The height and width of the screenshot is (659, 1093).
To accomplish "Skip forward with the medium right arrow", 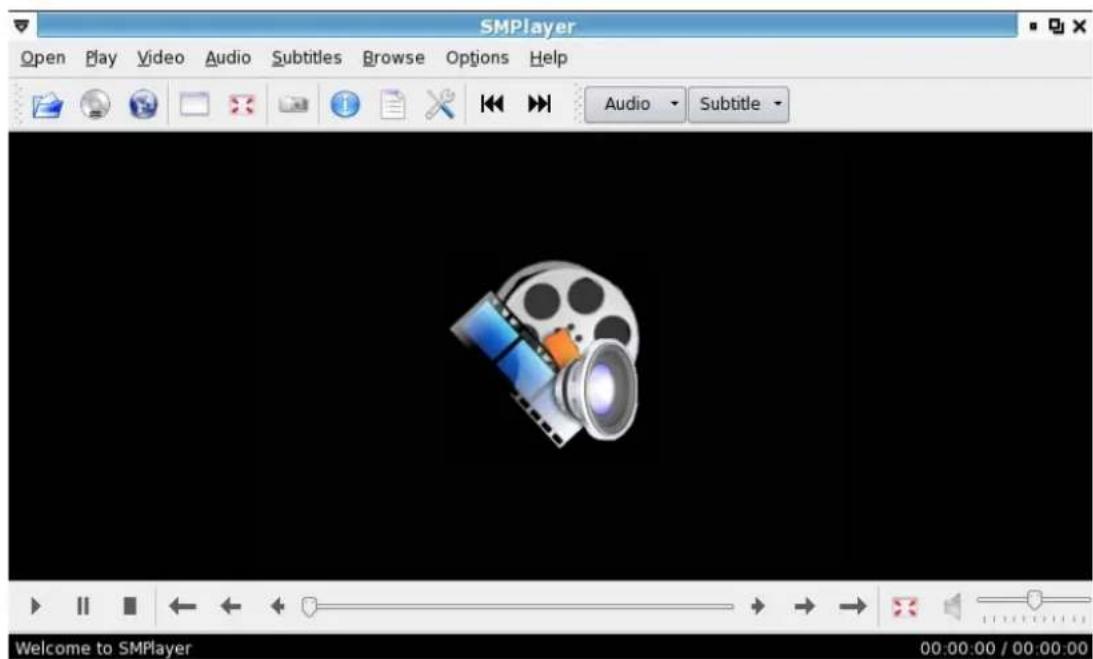I will click(804, 607).
